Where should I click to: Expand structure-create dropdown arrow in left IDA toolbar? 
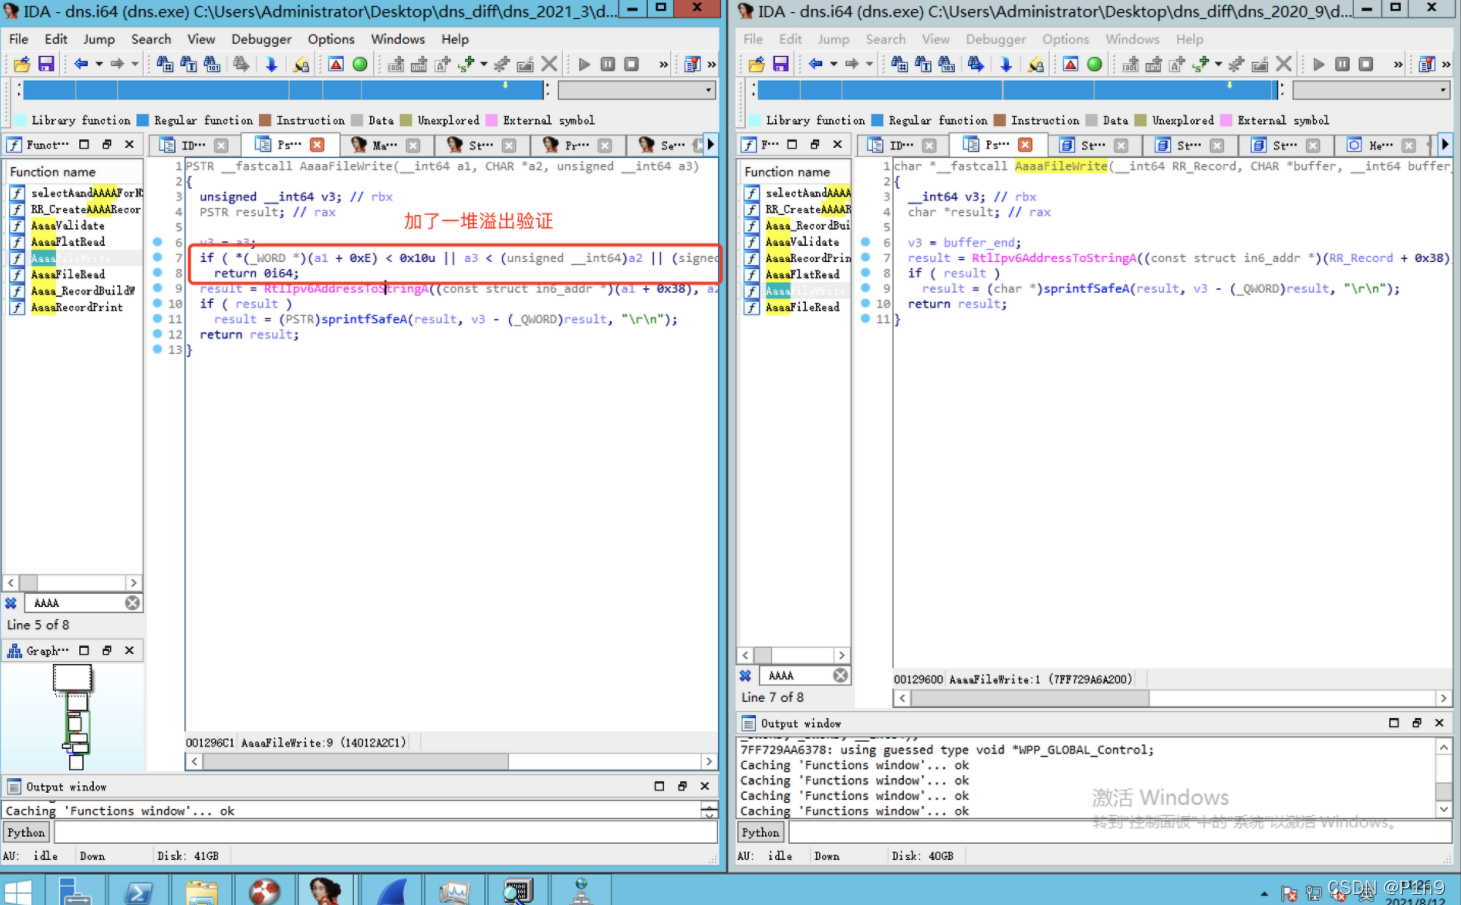484,64
